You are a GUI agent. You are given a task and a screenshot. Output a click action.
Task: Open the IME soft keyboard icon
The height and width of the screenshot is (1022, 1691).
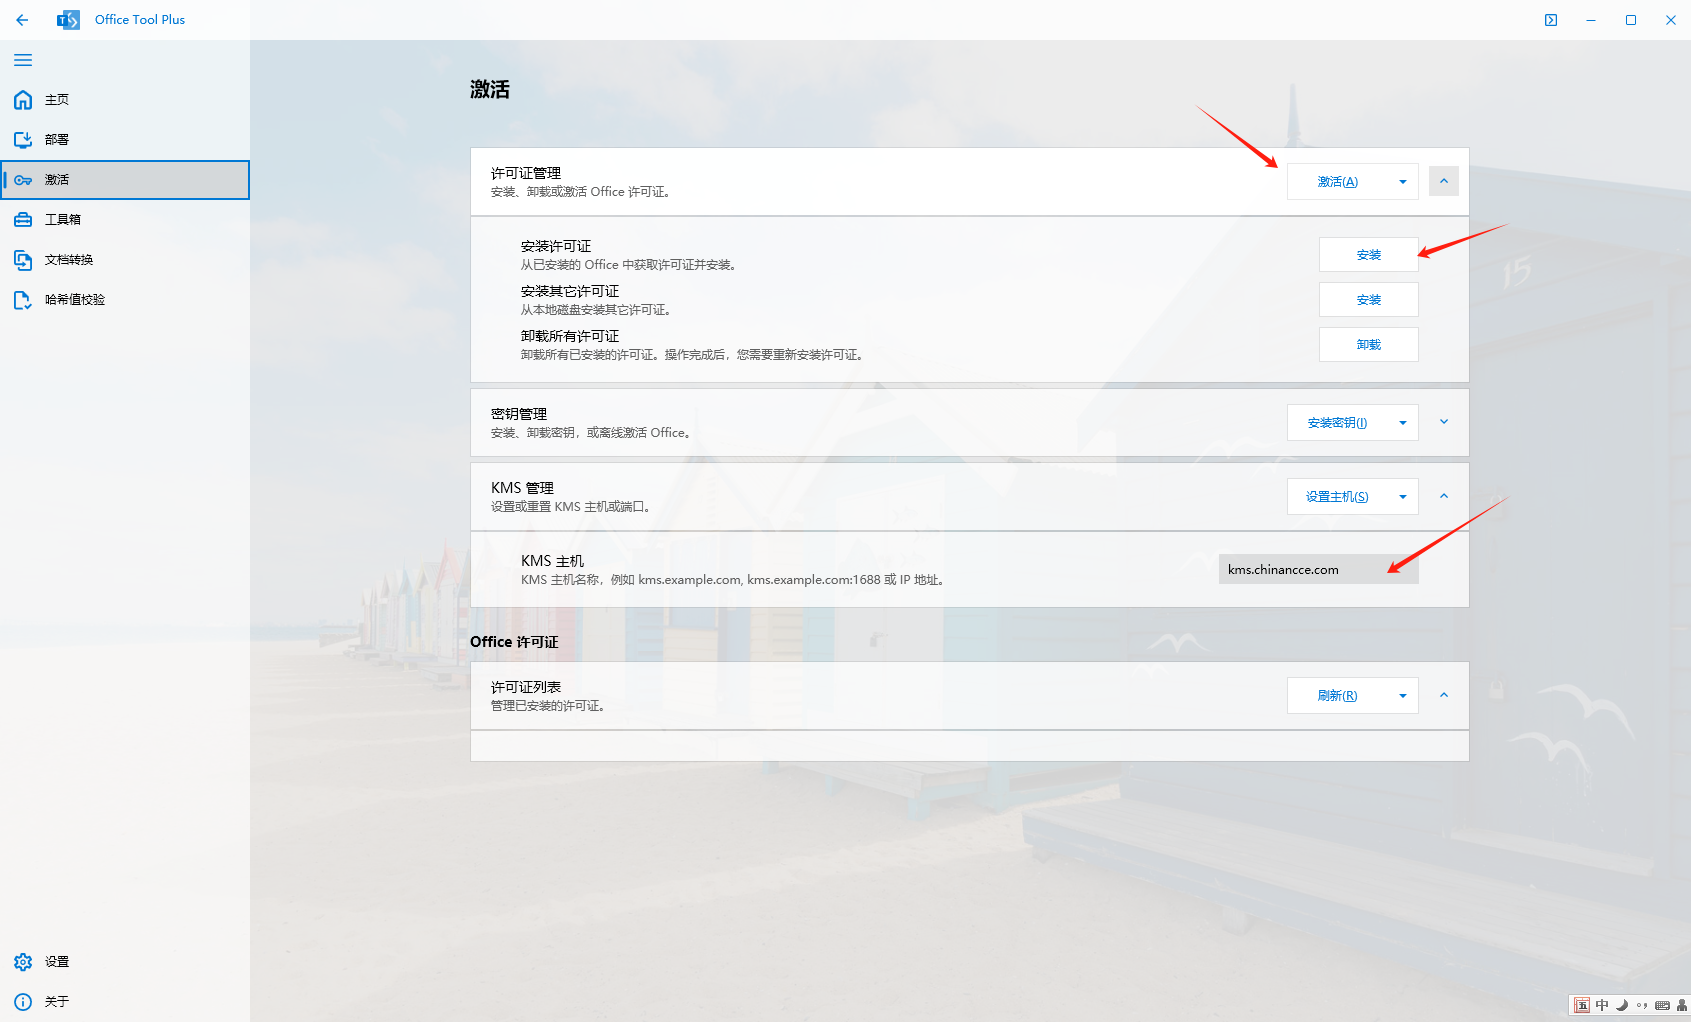click(x=1662, y=1006)
